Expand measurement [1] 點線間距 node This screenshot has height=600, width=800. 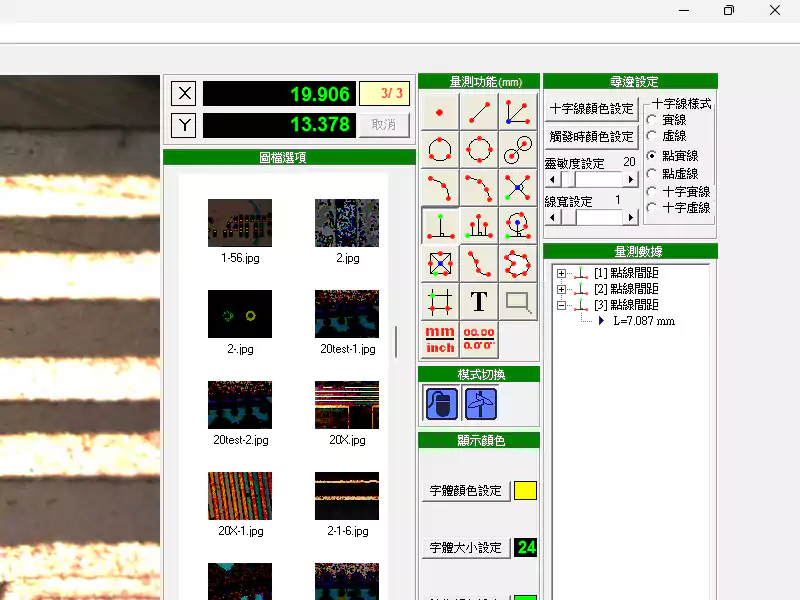point(561,273)
